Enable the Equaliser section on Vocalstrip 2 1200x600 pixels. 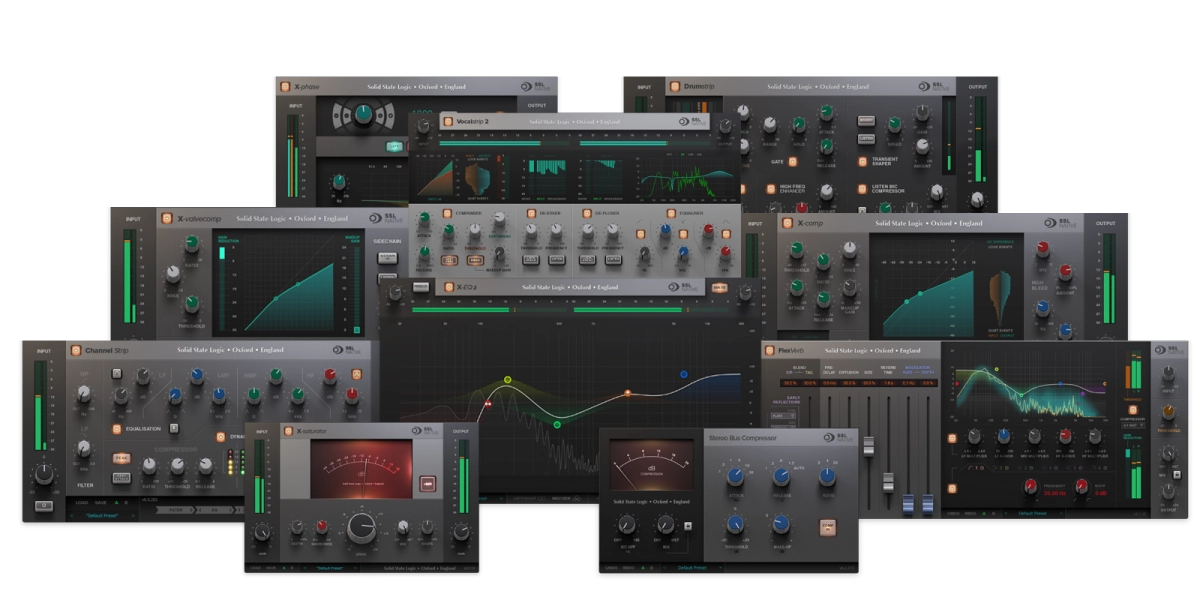tap(670, 212)
